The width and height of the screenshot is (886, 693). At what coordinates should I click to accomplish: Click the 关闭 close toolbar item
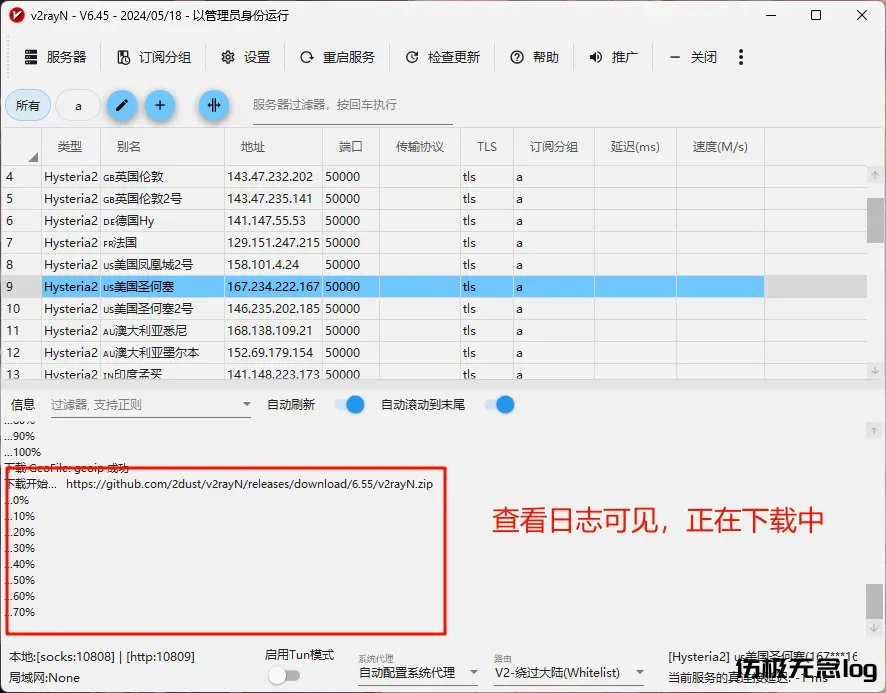pyautogui.click(x=692, y=57)
